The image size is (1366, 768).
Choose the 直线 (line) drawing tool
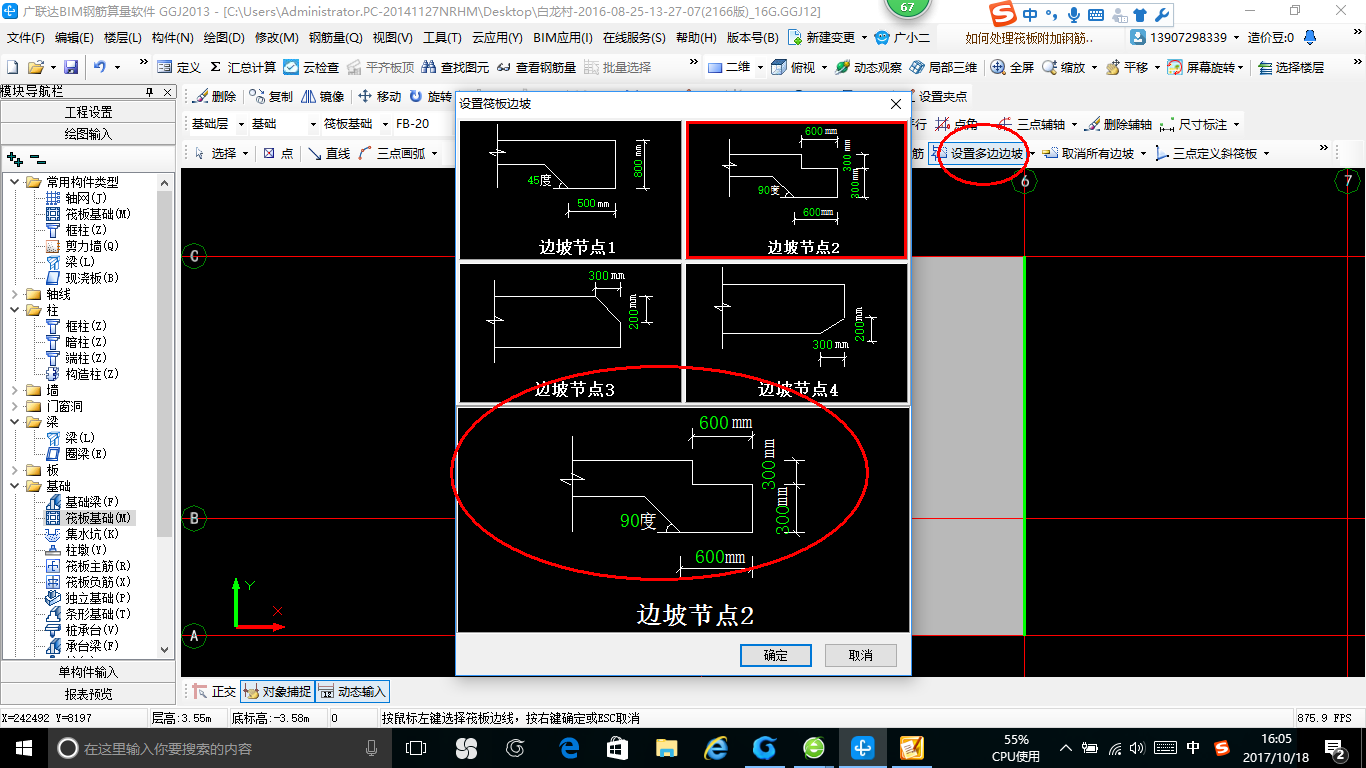329,153
